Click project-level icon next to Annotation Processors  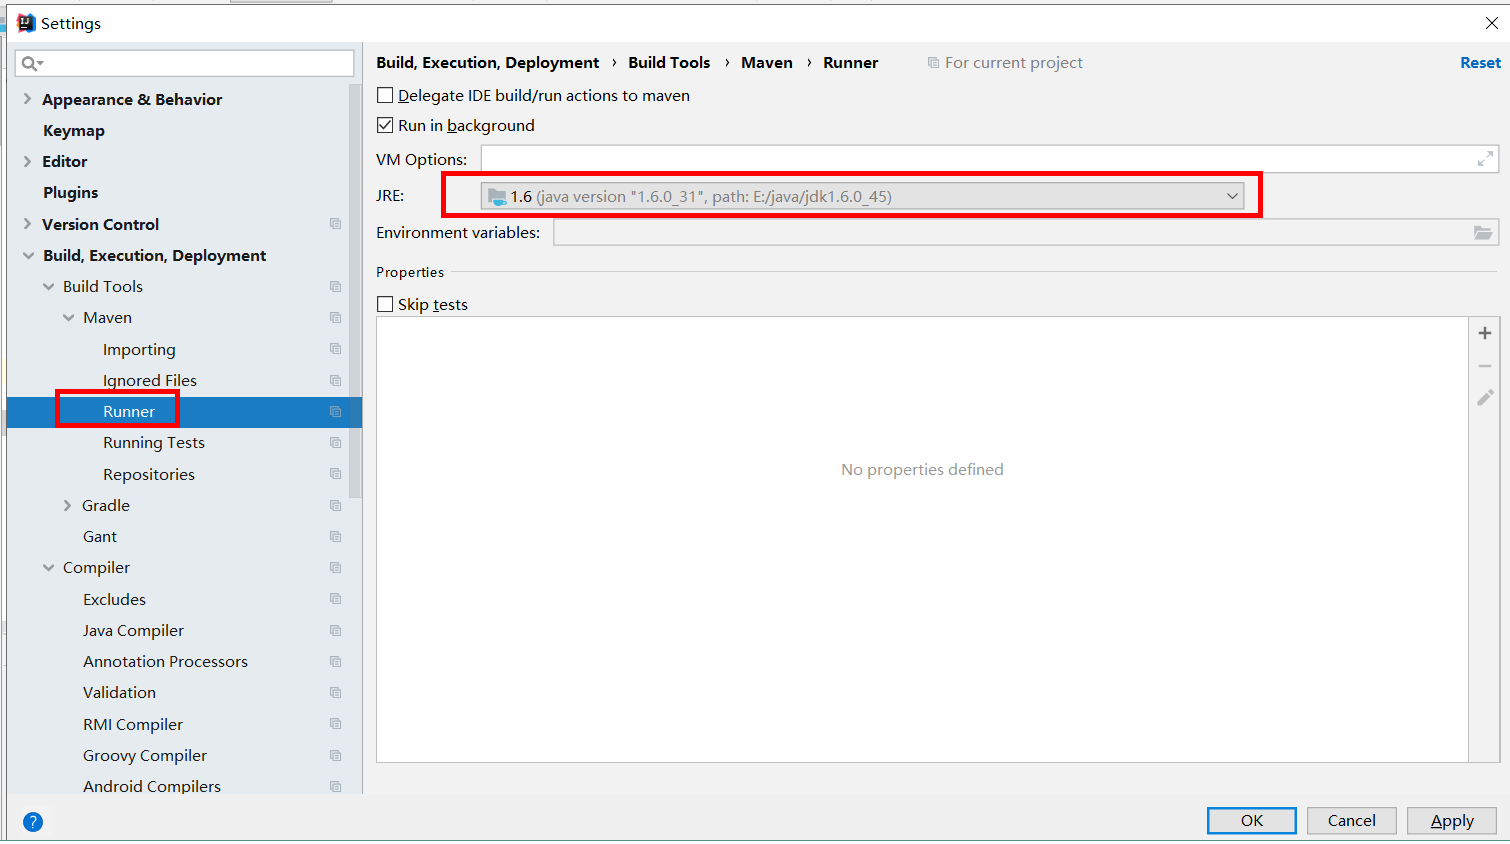336,662
